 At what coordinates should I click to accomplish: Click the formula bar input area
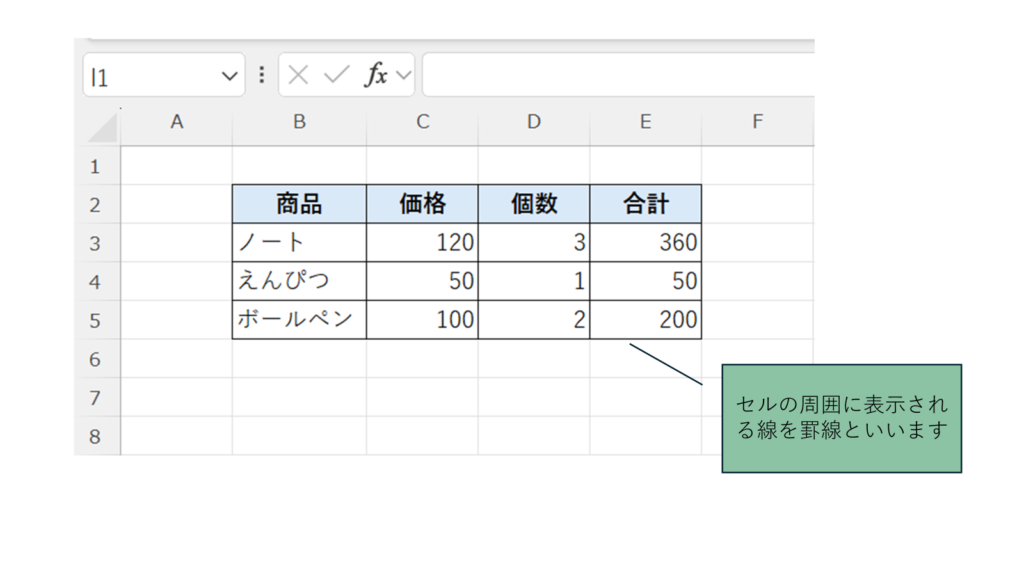click(615, 75)
